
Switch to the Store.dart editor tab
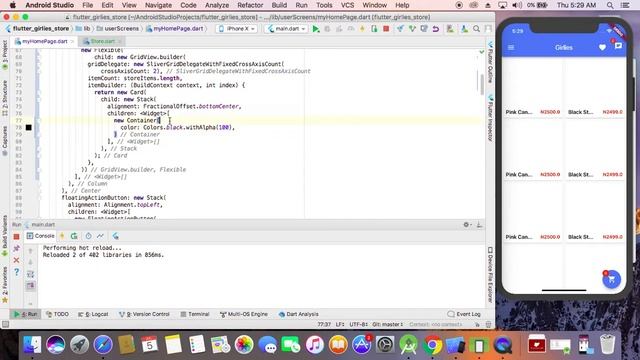pos(102,41)
